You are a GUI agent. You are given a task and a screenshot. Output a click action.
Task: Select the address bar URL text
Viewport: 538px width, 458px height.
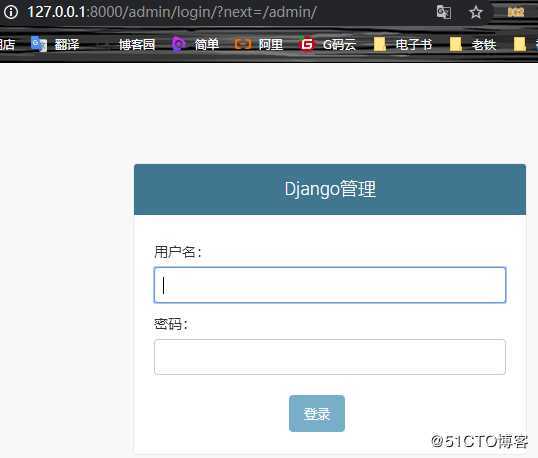(x=172, y=12)
